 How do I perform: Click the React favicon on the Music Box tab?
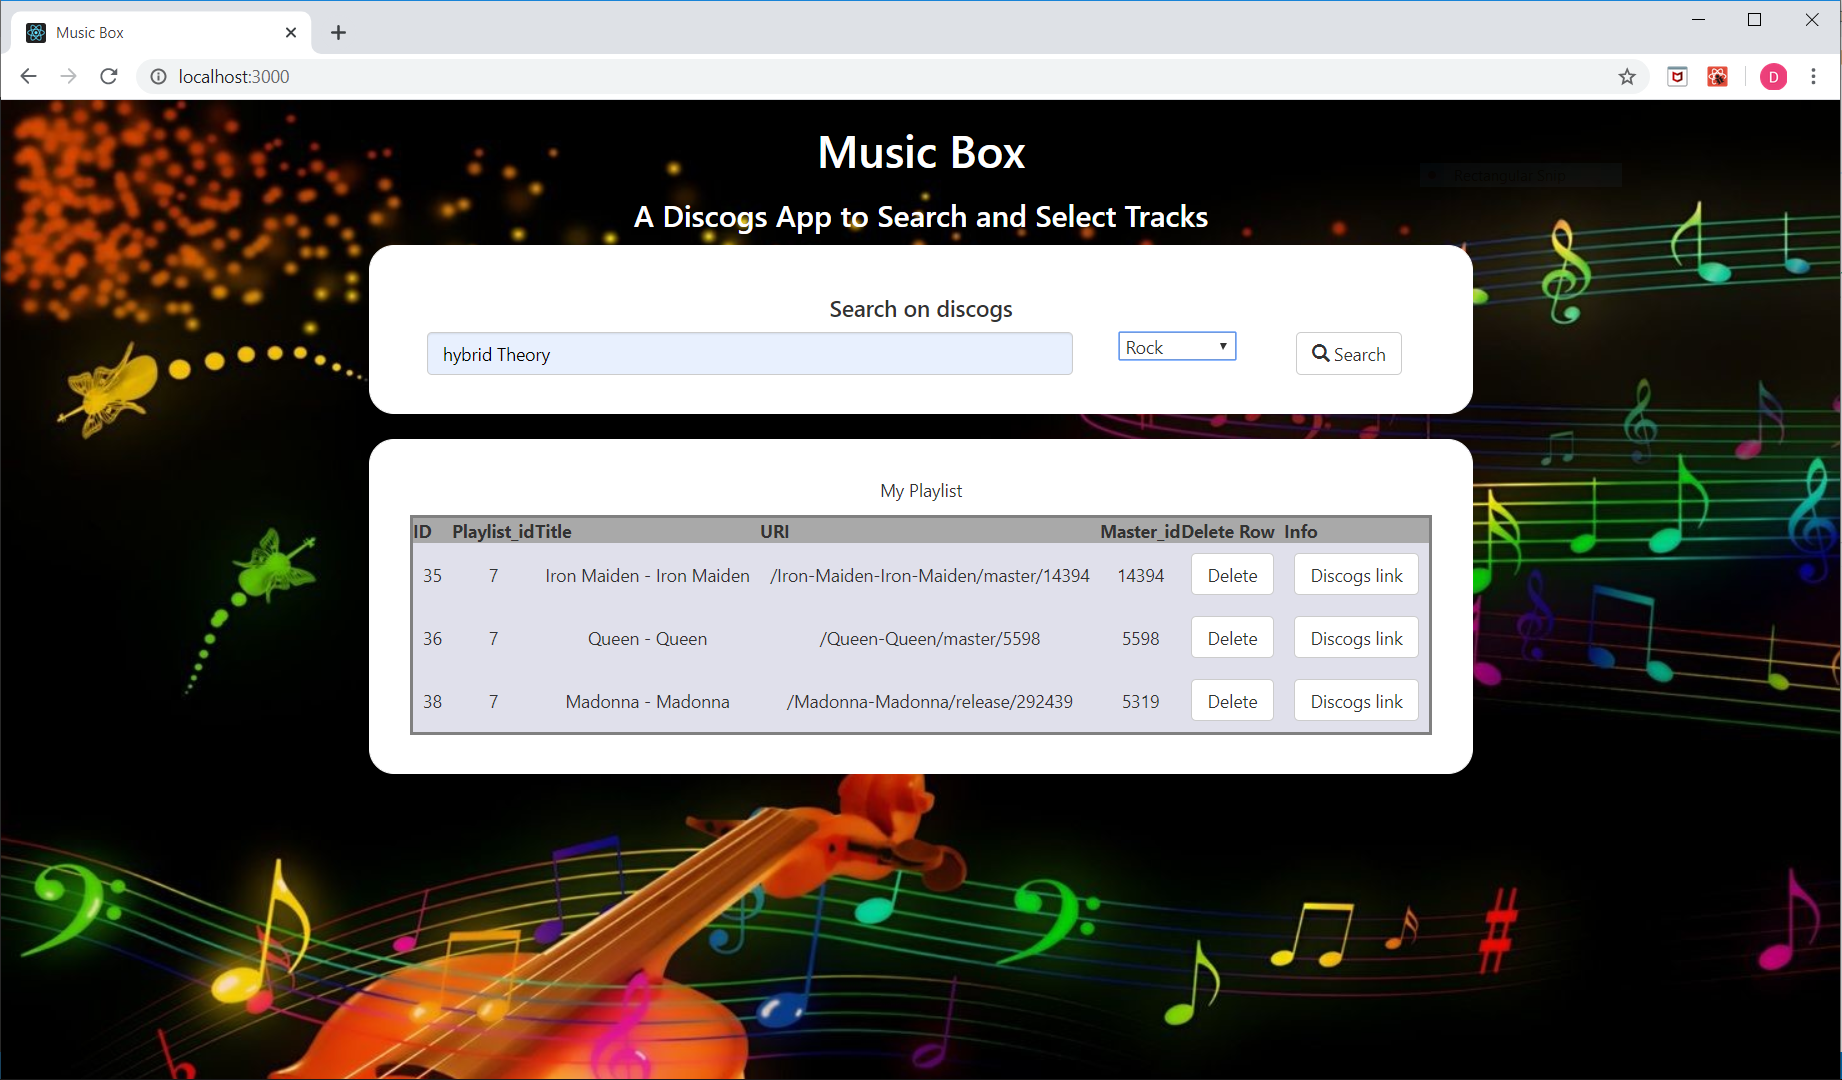(36, 33)
